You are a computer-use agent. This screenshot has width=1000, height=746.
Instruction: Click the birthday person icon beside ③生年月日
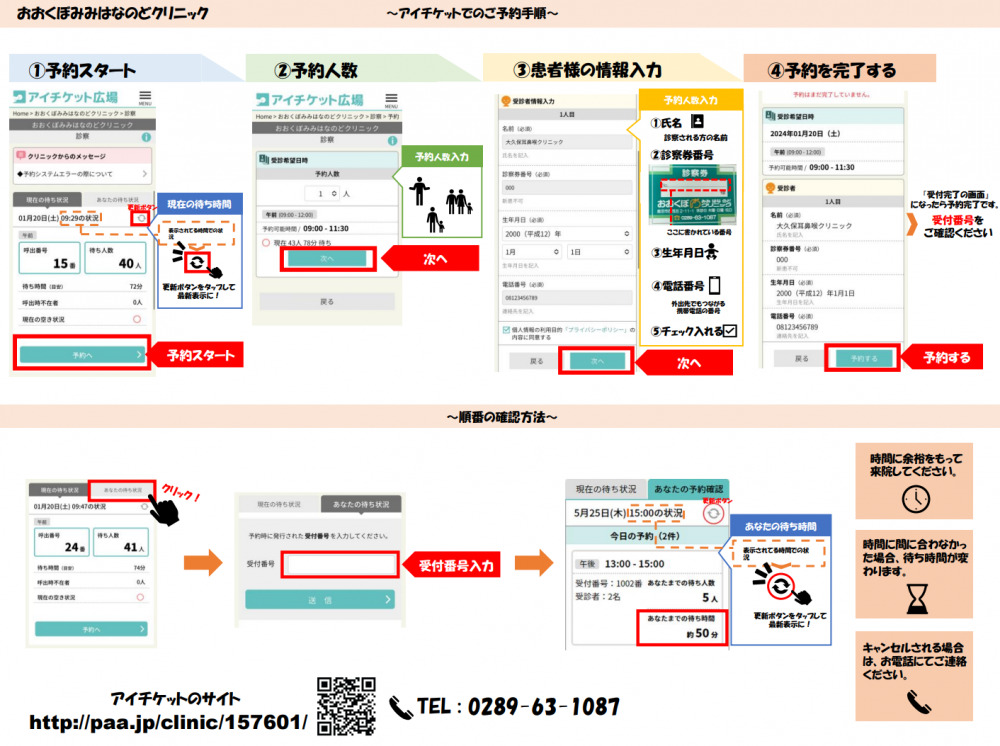point(711,252)
